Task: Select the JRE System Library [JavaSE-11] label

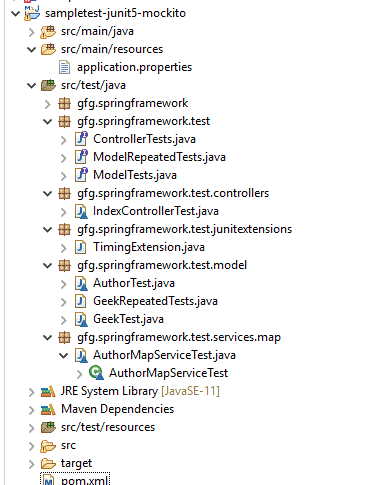Action: [140, 391]
